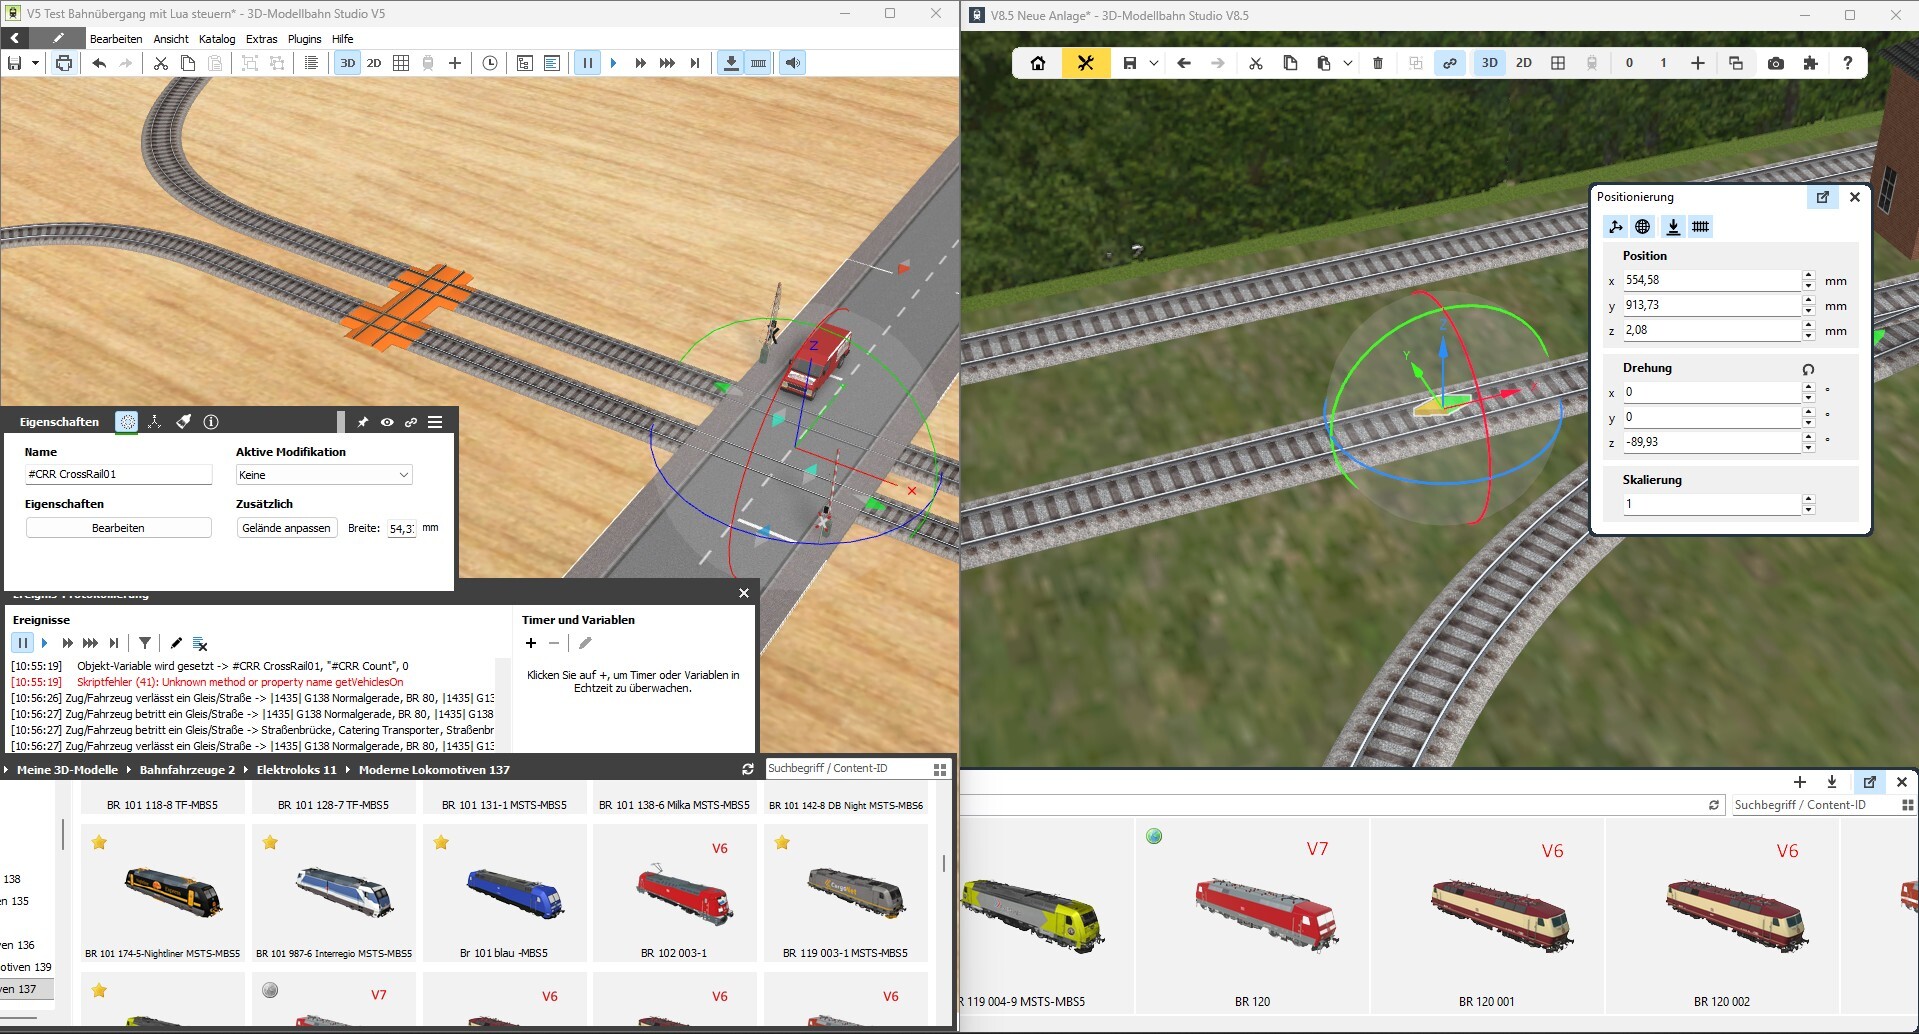
Task: Click the reset rotation icon beside Drehung
Action: 1808,369
